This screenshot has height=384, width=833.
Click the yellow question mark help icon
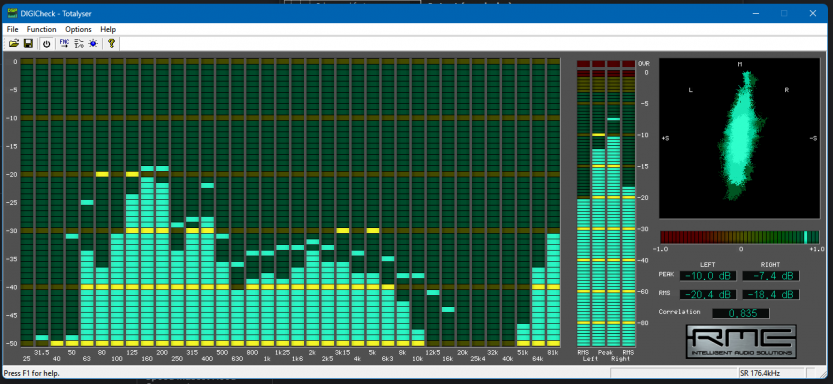[111, 44]
